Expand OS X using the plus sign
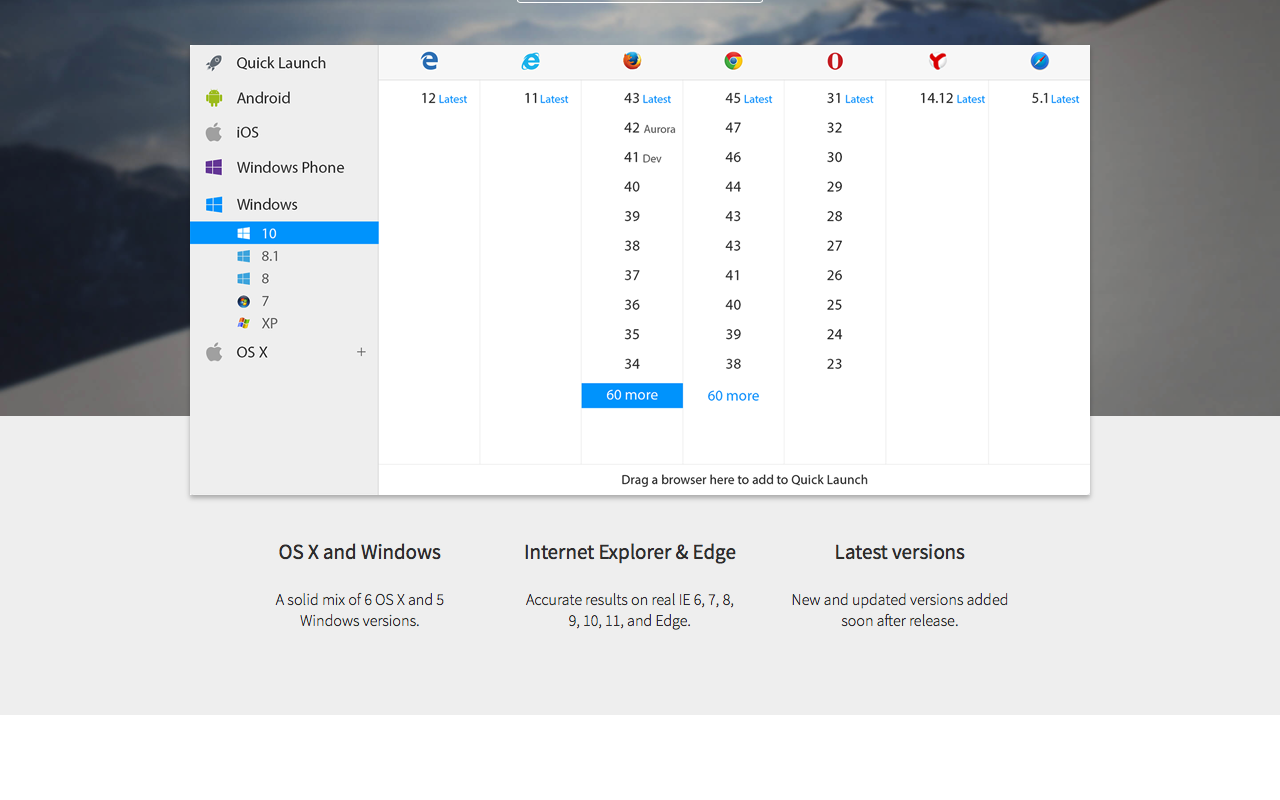Image resolution: width=1280 pixels, height=800 pixels. click(361, 352)
